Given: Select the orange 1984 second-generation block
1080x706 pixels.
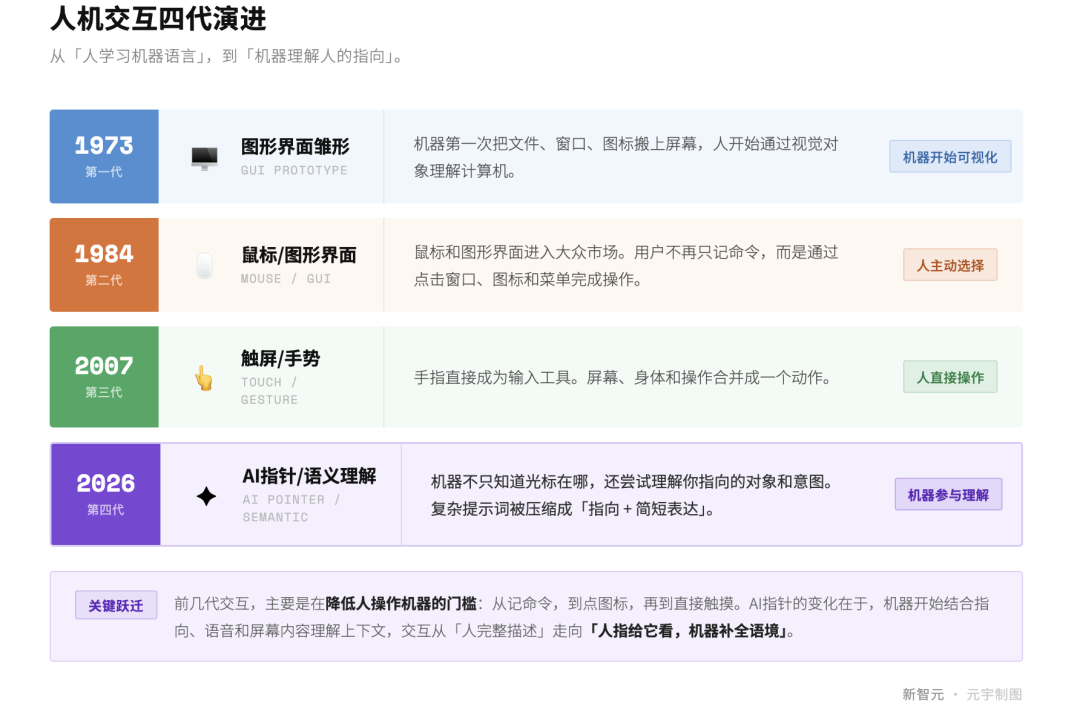Looking at the screenshot, I should (104, 265).
